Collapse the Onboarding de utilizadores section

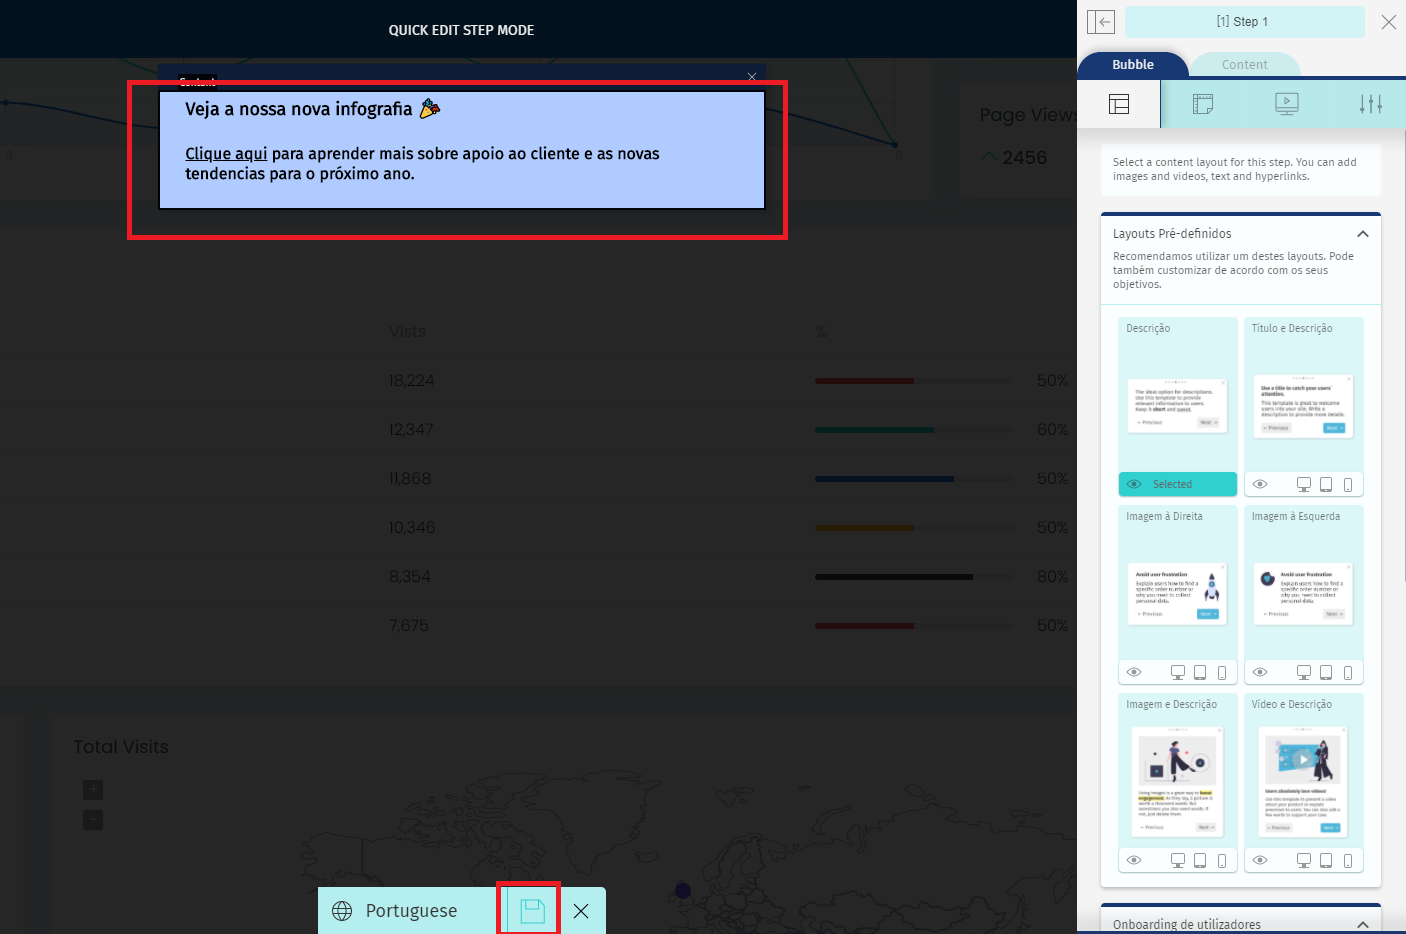[x=1362, y=924]
